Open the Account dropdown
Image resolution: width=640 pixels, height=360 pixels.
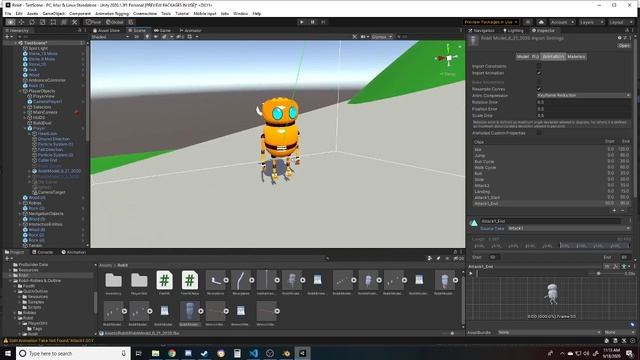562,22
